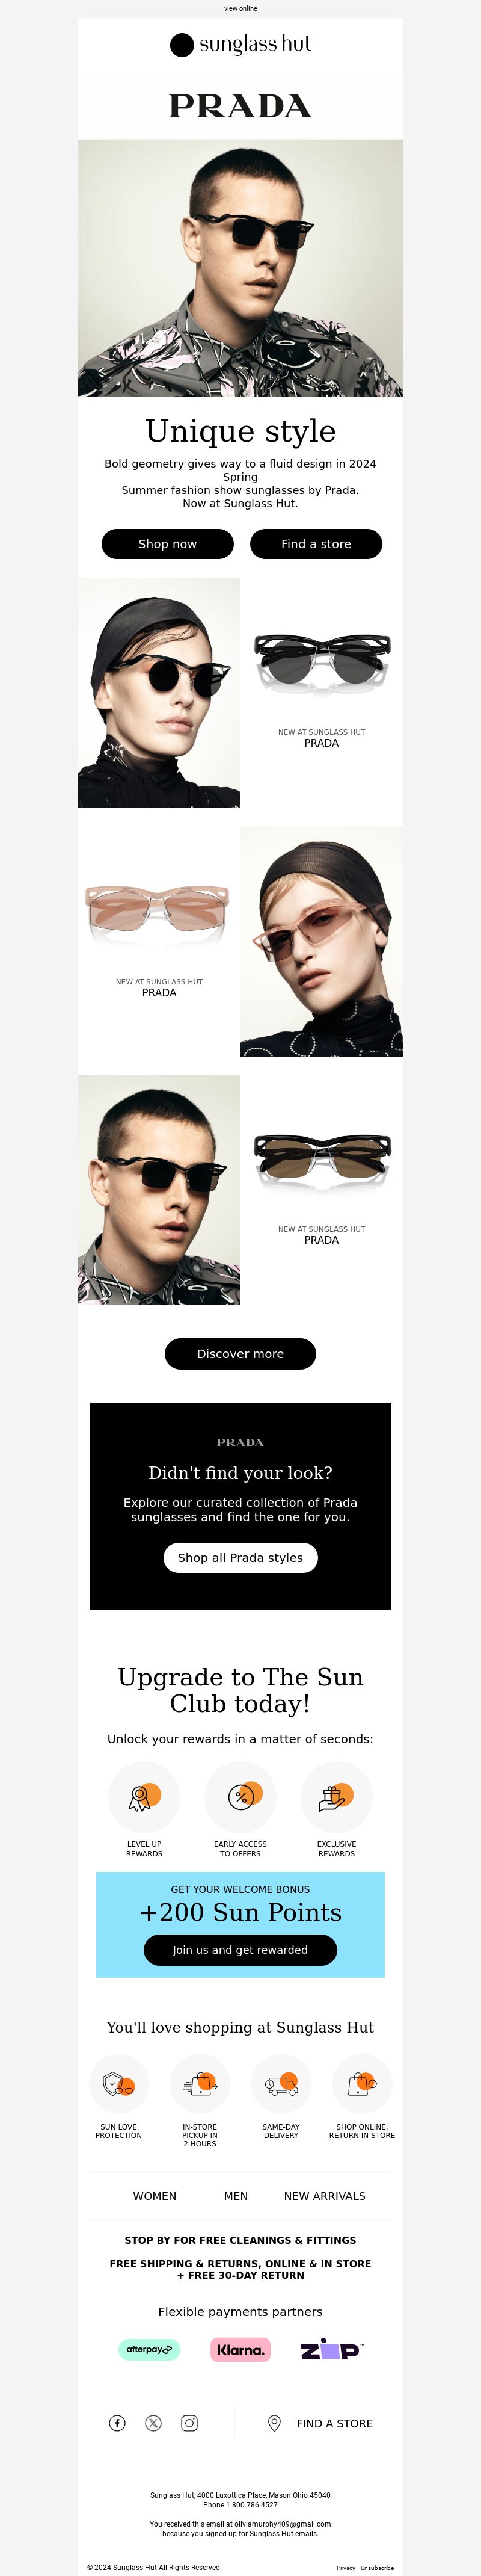Click the Klarna payment logo

pyautogui.click(x=241, y=2349)
